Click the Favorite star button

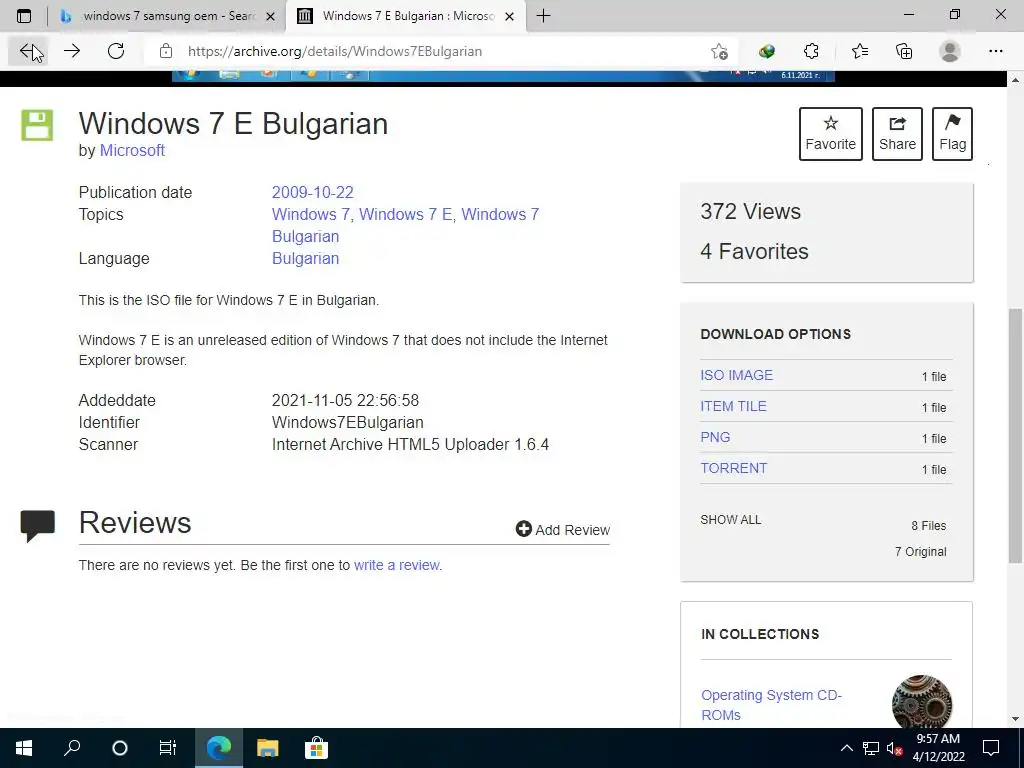[831, 134]
